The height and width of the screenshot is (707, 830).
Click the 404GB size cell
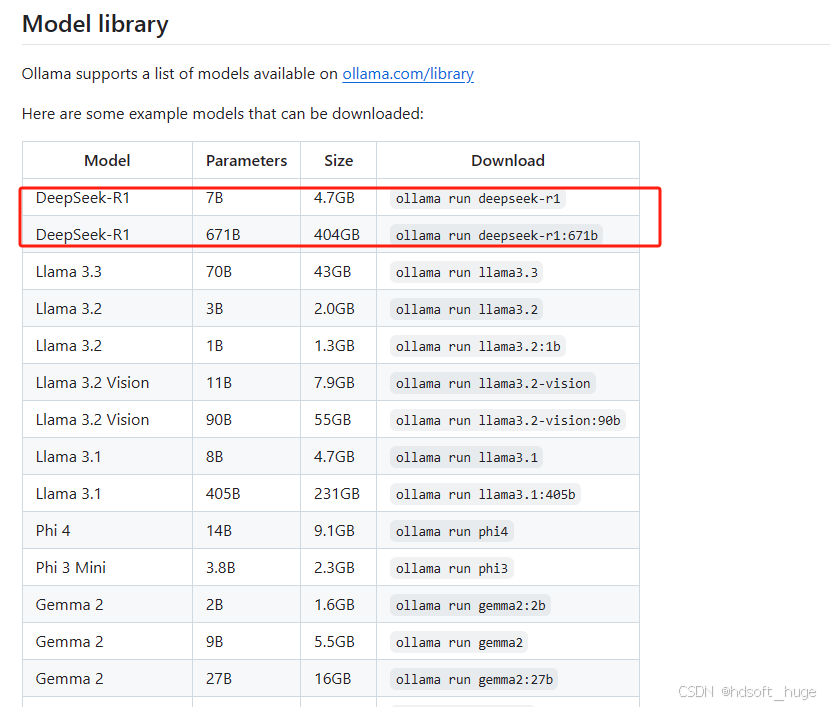click(337, 235)
